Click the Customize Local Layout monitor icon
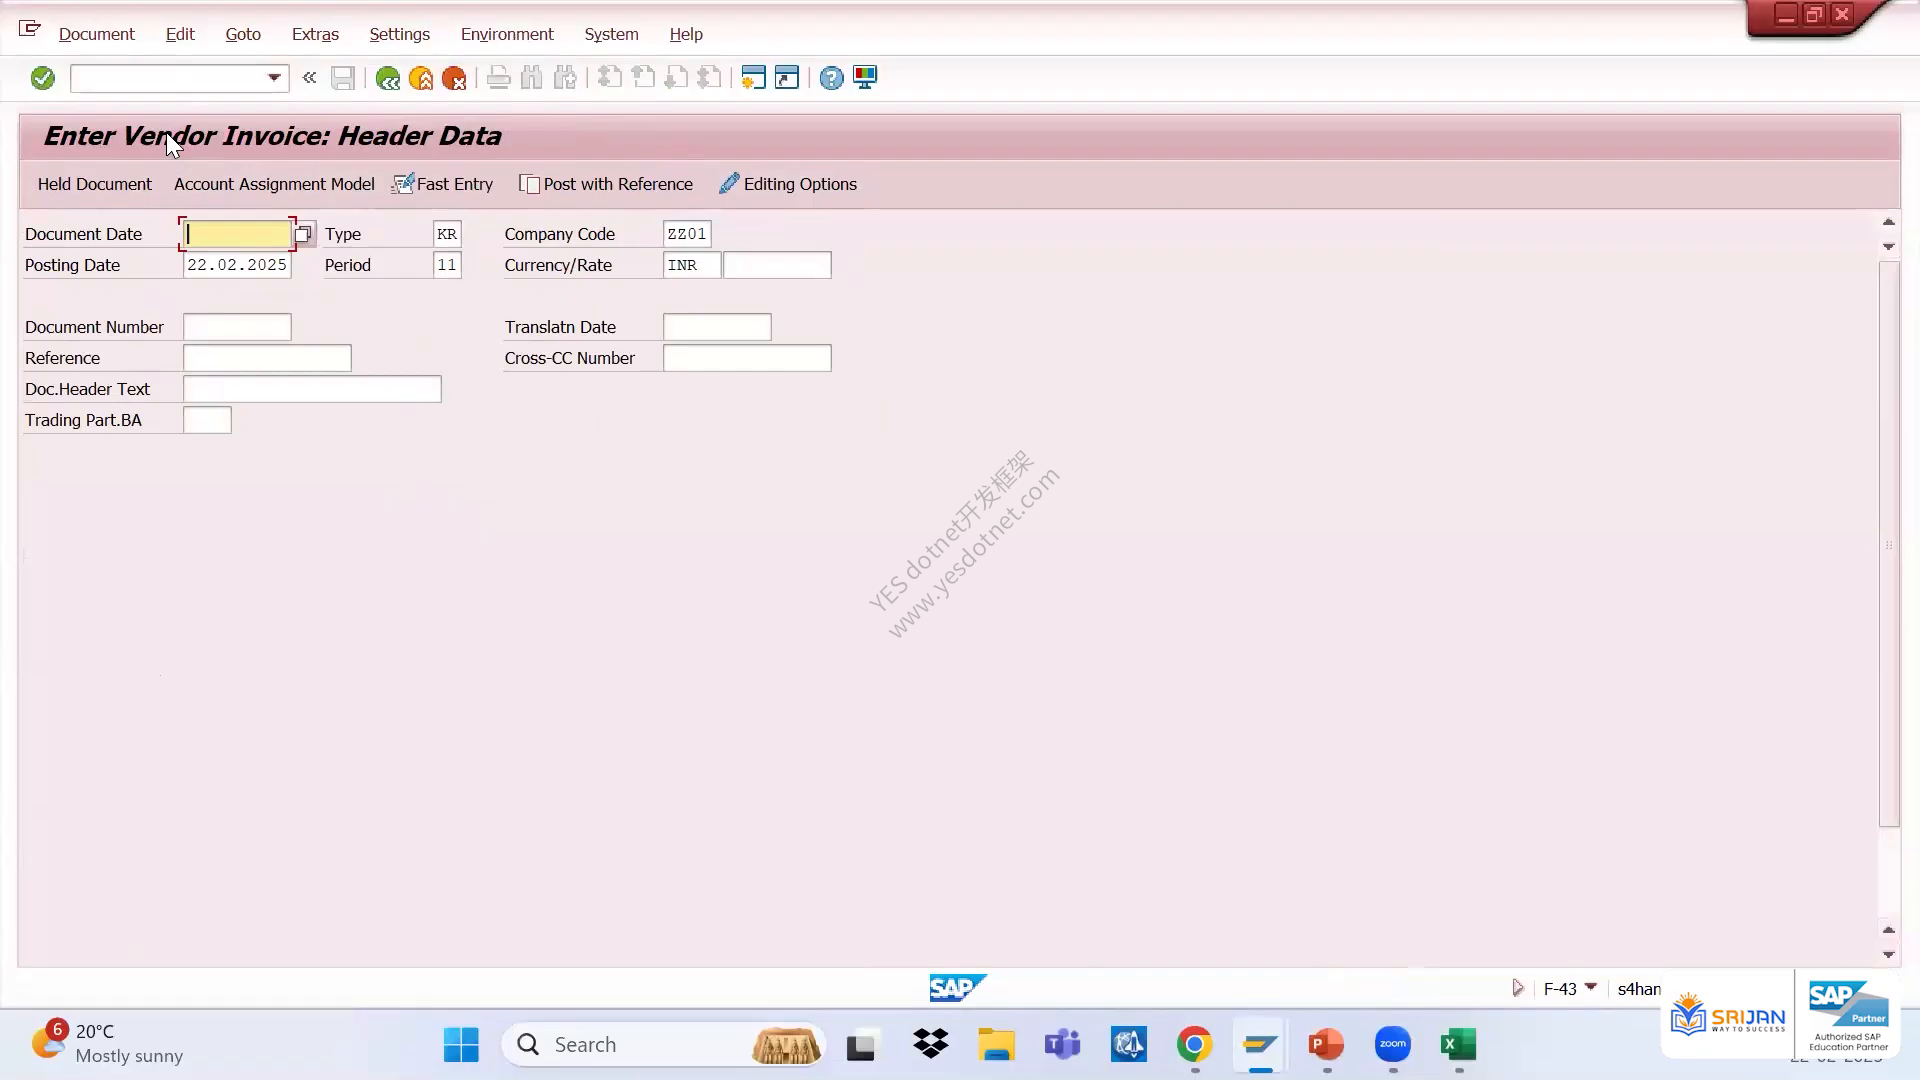The height and width of the screenshot is (1080, 1920). click(x=865, y=78)
